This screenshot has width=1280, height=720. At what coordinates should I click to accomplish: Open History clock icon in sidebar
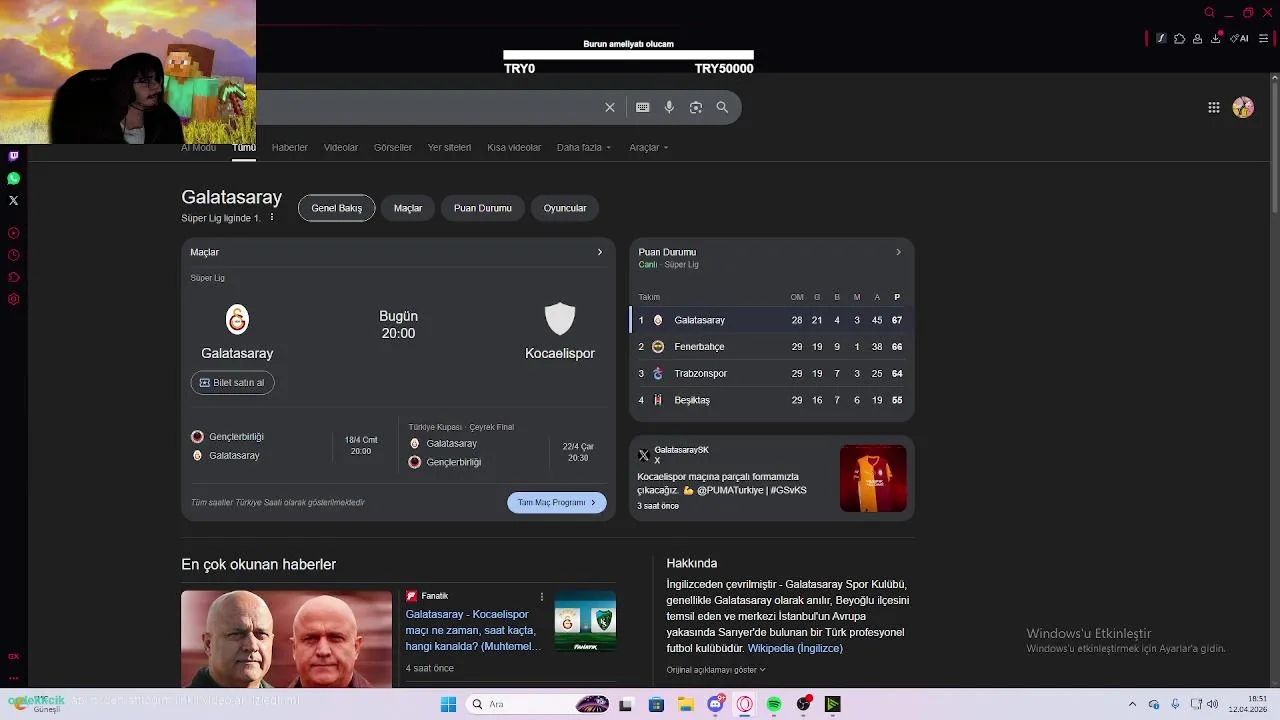(13, 255)
